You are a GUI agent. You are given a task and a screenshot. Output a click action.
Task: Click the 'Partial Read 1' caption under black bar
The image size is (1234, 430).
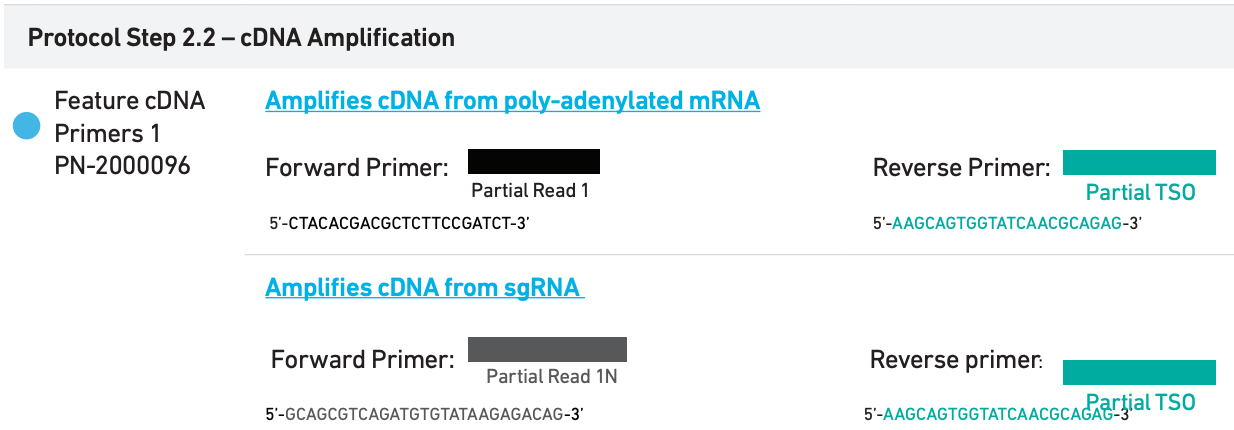pyautogui.click(x=530, y=191)
